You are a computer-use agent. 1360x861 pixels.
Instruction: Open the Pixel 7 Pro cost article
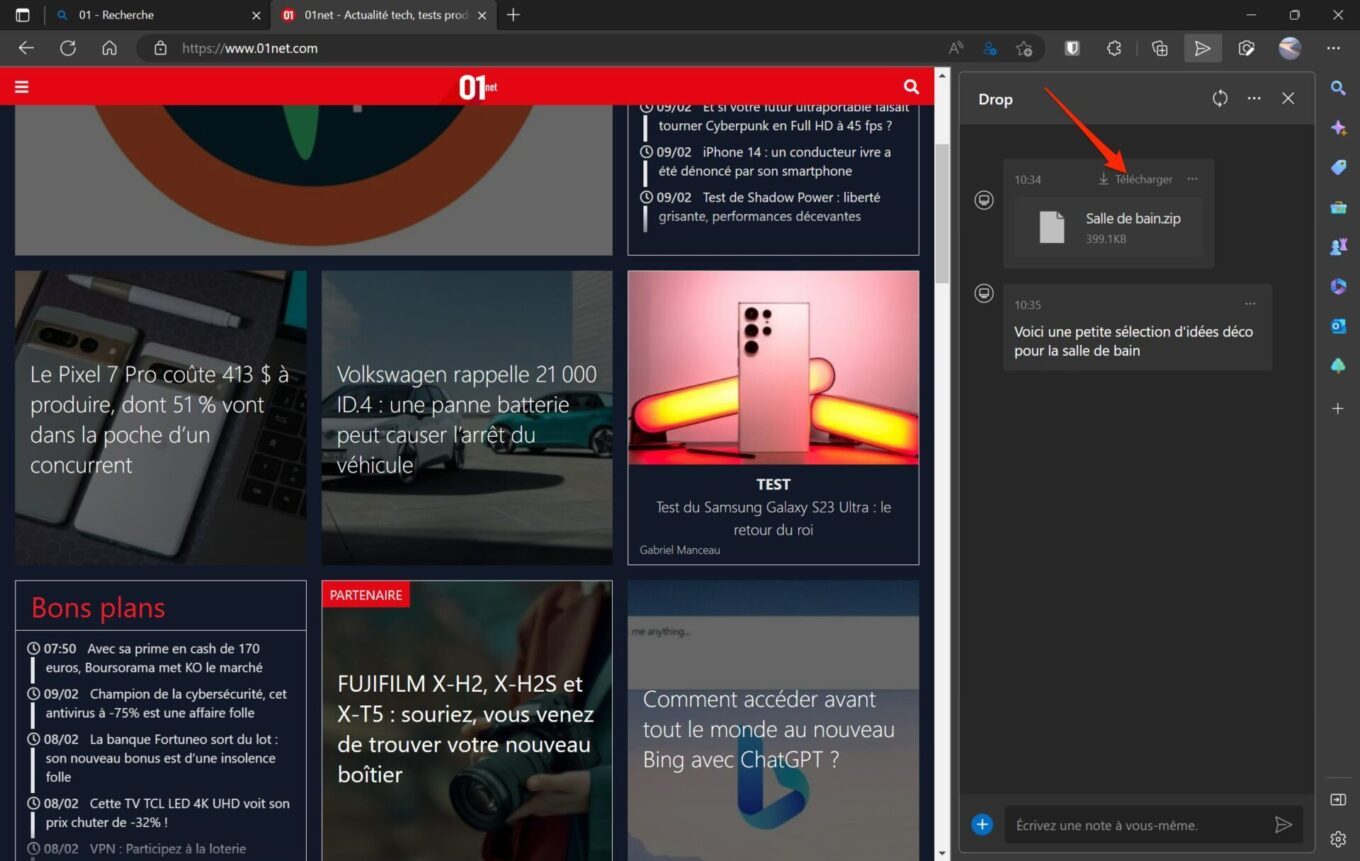click(161, 418)
